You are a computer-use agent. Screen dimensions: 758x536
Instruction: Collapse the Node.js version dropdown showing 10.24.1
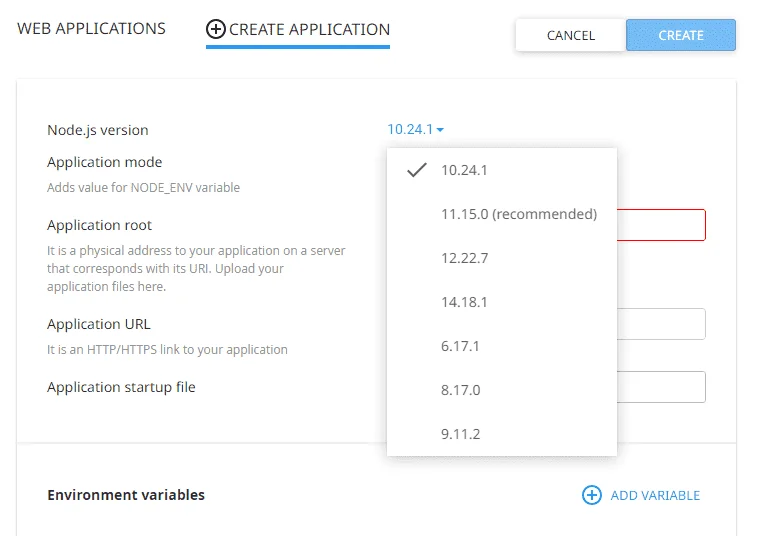[415, 130]
